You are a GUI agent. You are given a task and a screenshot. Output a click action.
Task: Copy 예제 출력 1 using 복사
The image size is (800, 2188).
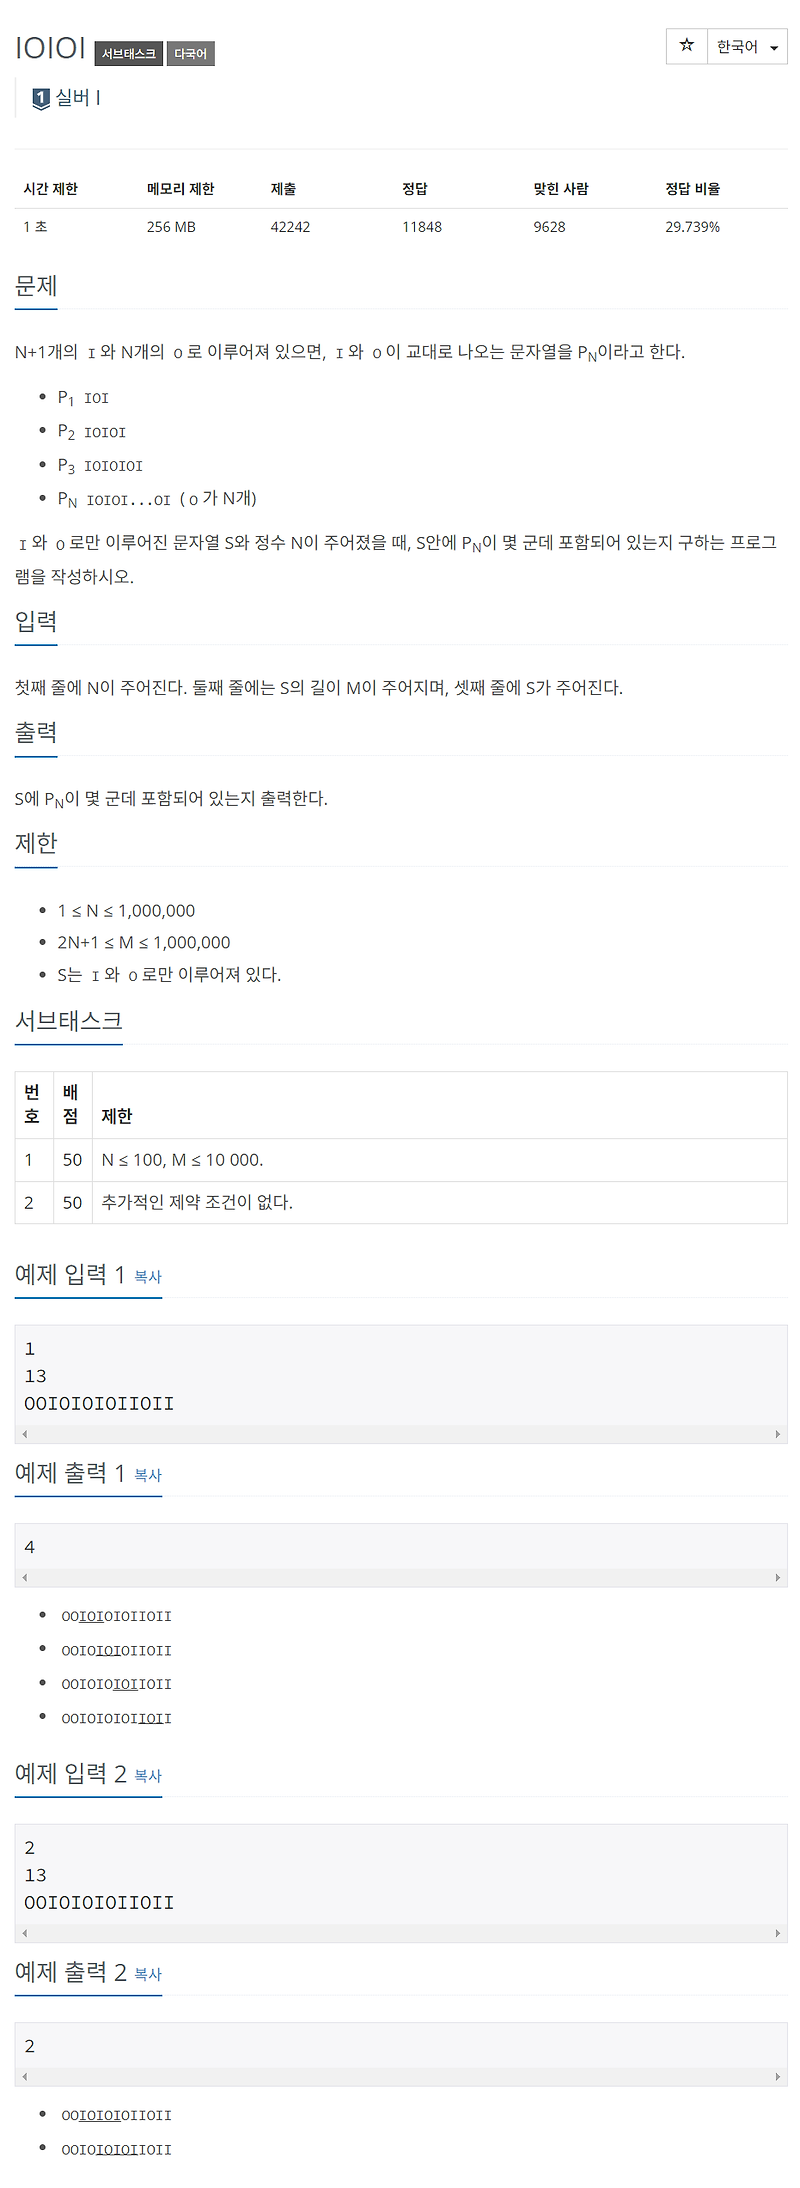tap(147, 1476)
